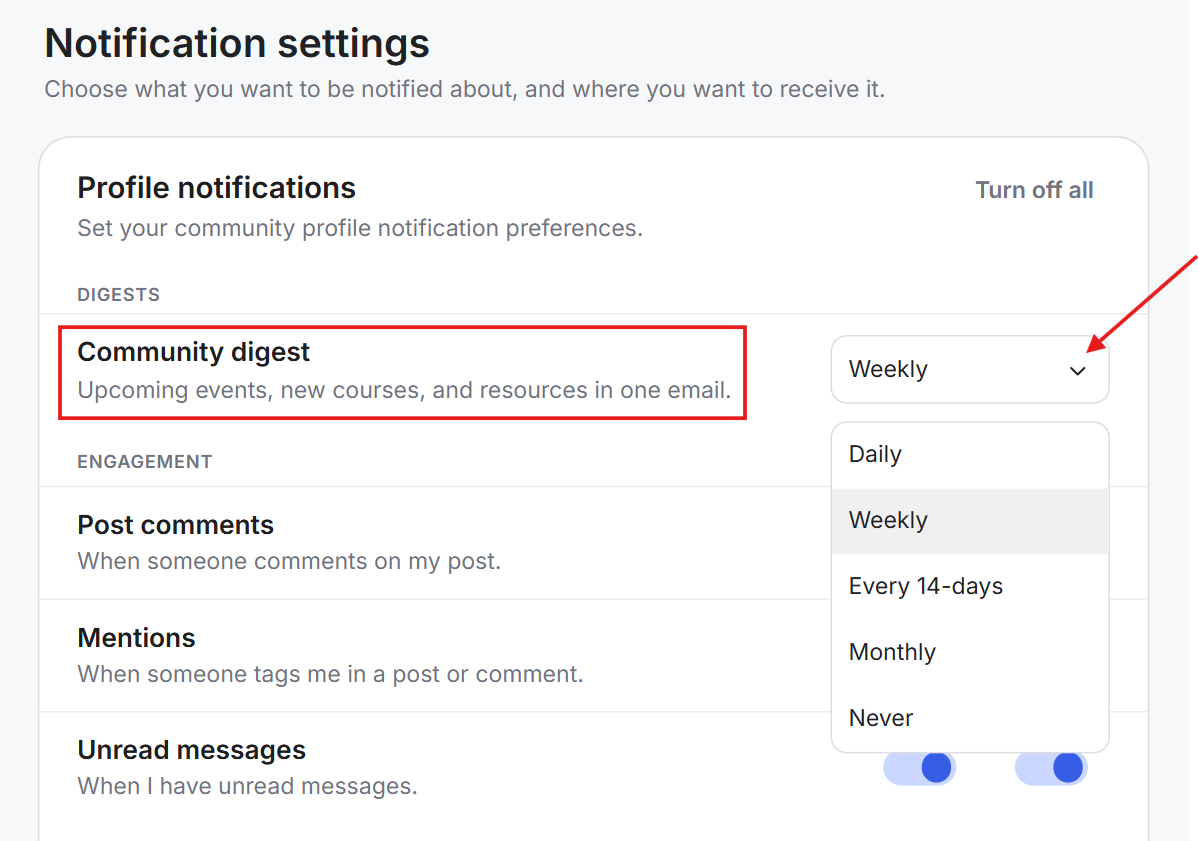Viewport: 1199px width, 841px height.
Task: Click the Profile notifications card heading
Action: click(x=216, y=188)
